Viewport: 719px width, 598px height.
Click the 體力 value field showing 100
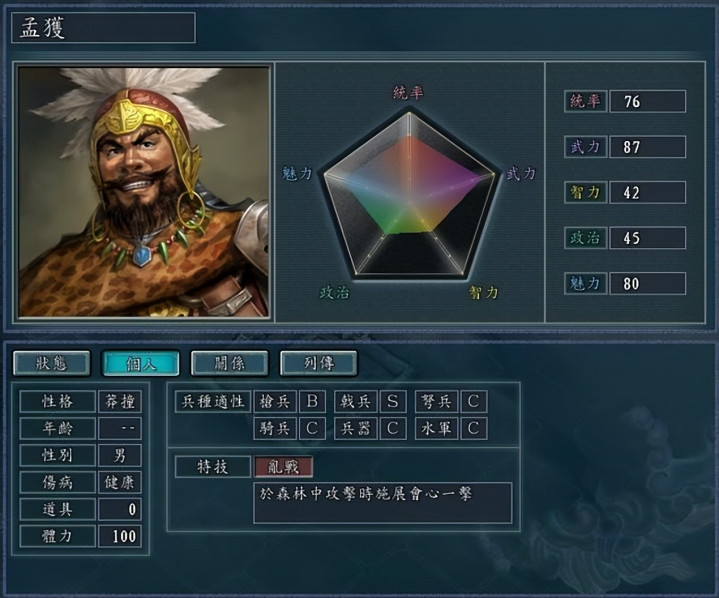pos(120,536)
